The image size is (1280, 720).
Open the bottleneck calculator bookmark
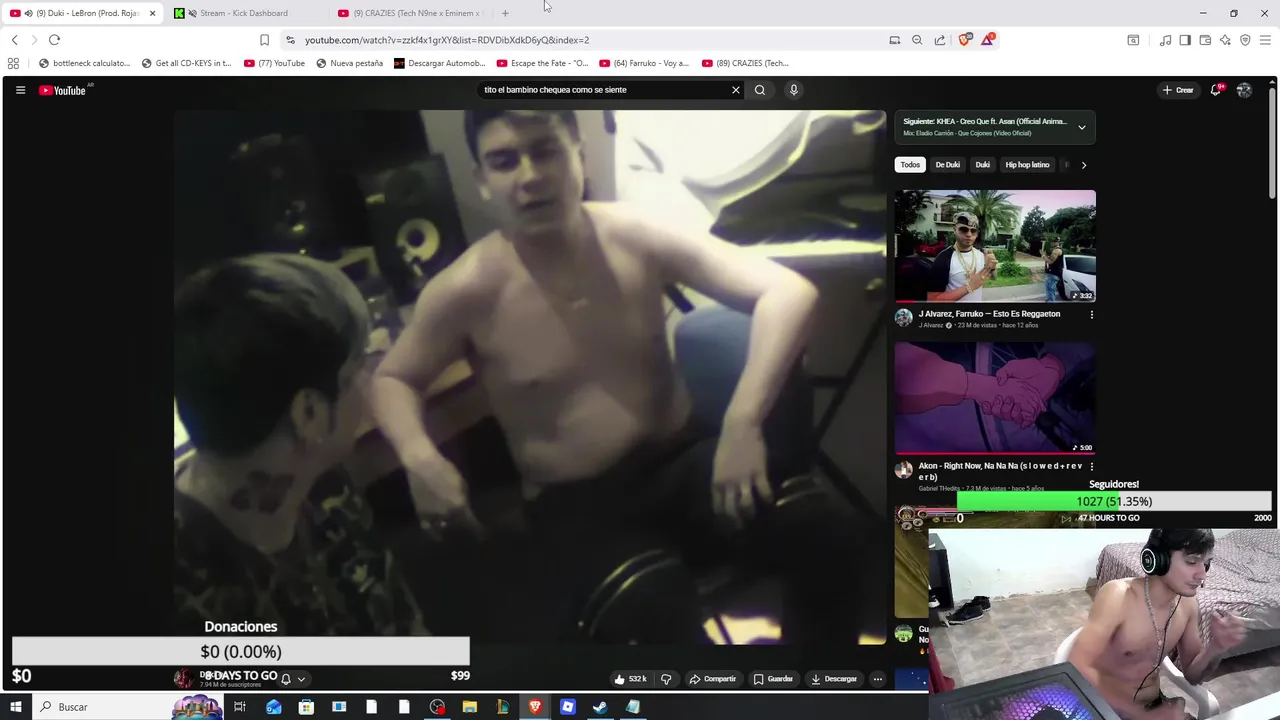tap(84, 63)
